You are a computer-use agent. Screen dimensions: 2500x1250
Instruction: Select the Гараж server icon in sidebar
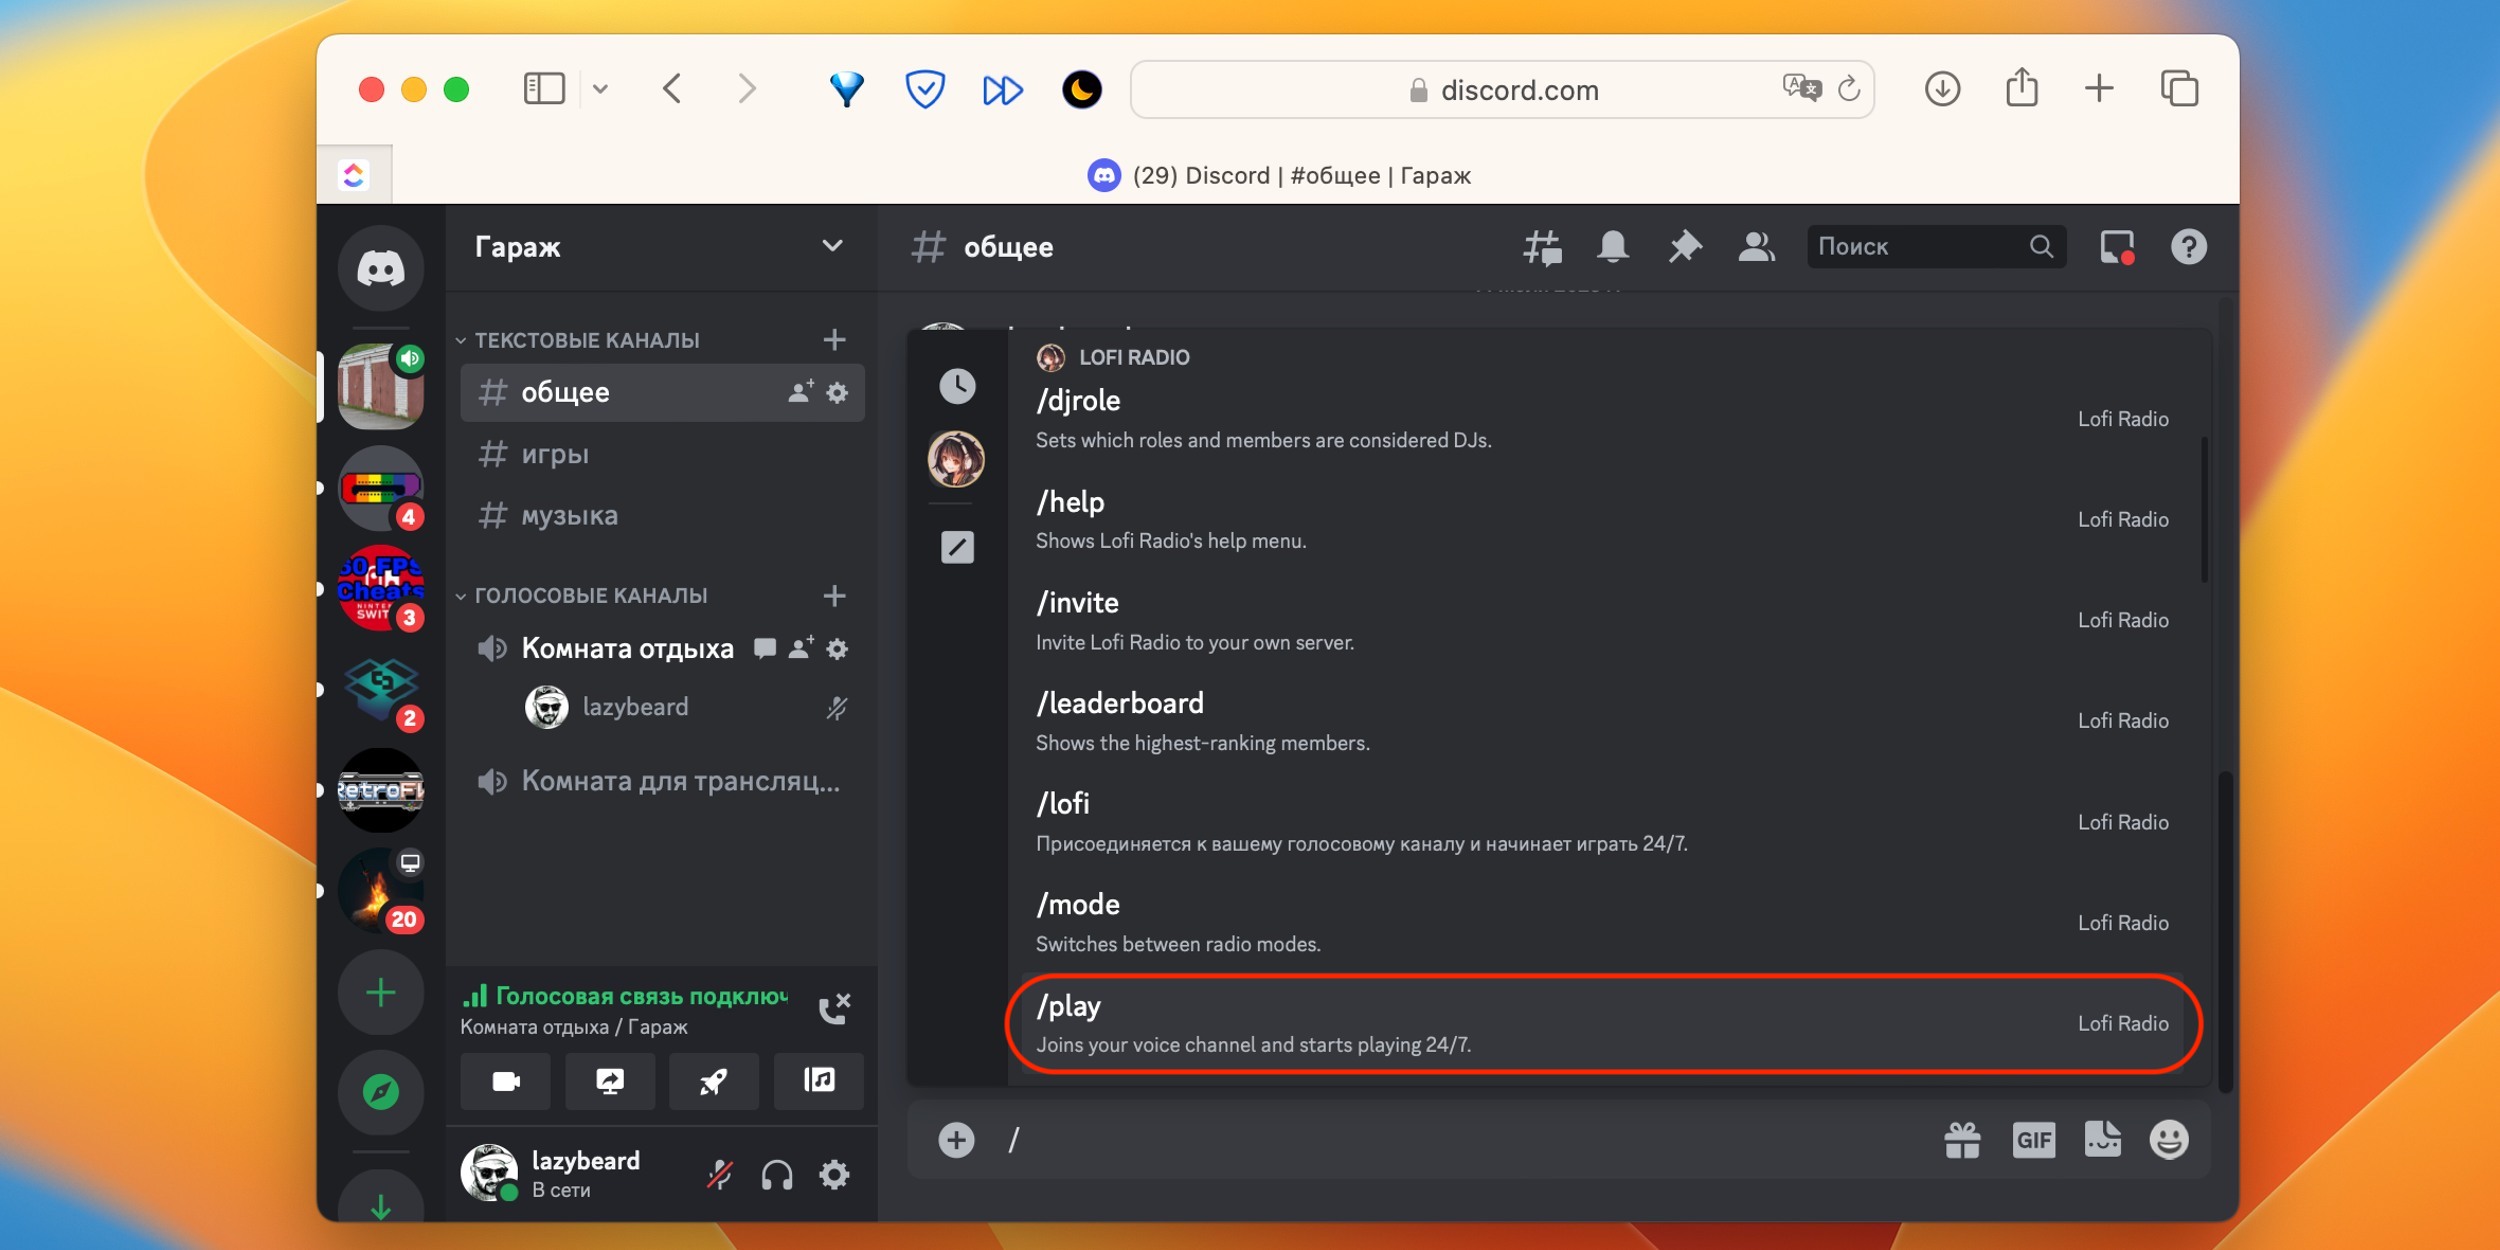[x=380, y=386]
